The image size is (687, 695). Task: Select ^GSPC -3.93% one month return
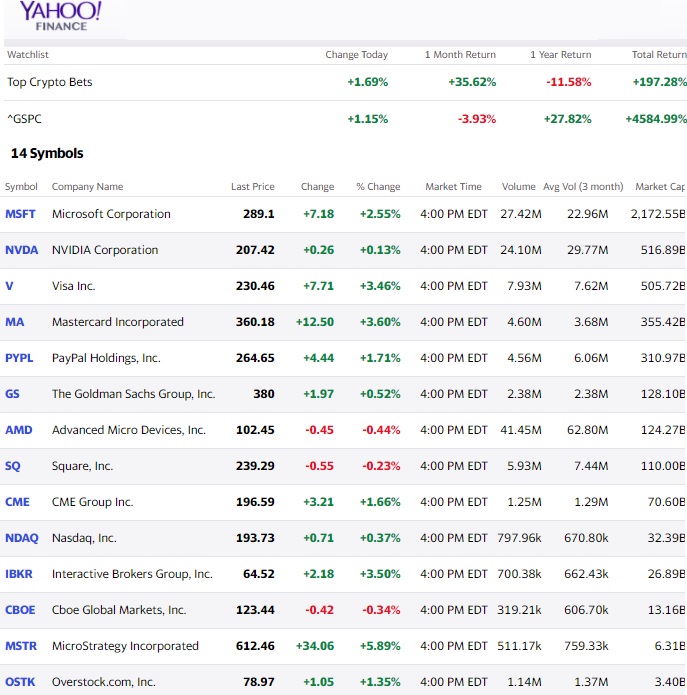[x=477, y=119]
